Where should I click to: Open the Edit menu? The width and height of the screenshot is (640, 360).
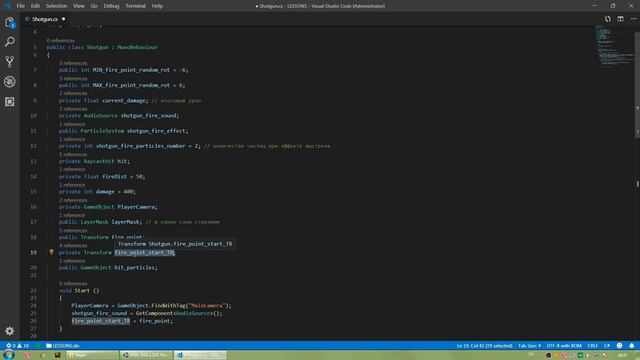pos(35,6)
